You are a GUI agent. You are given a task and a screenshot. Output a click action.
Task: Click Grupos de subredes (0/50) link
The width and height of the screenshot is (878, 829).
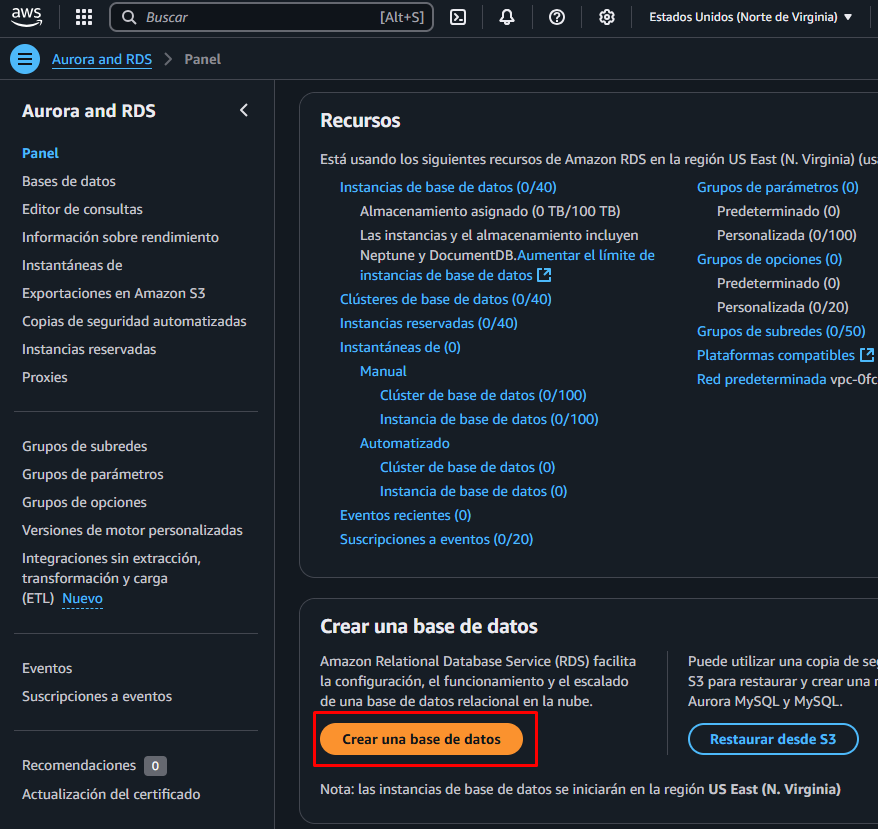tap(781, 331)
